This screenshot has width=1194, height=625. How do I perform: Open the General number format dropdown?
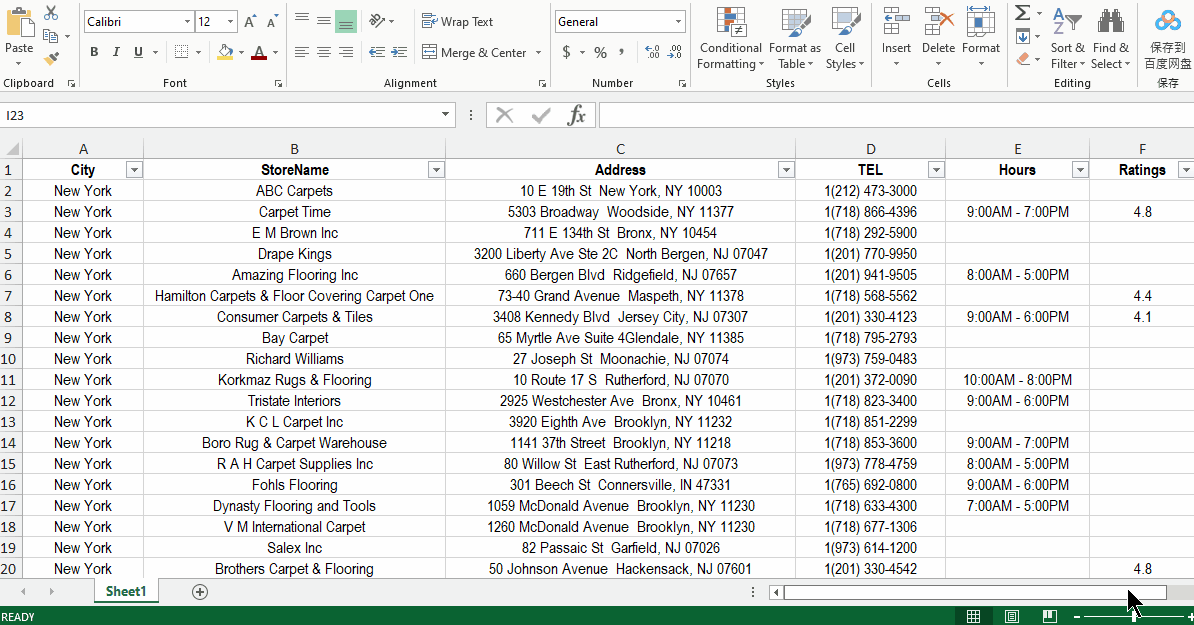[x=678, y=21]
